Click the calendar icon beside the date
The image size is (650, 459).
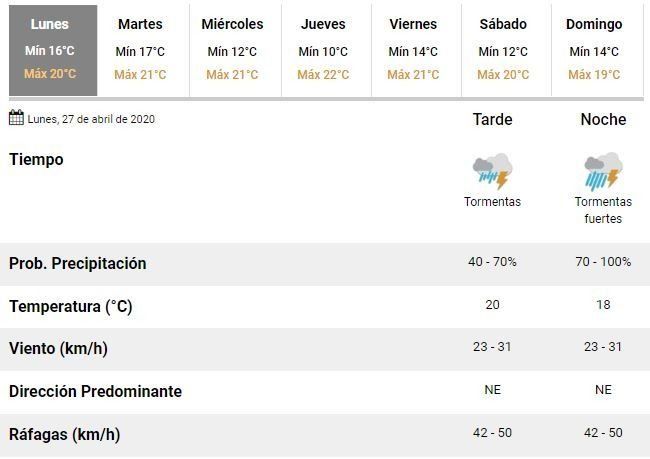click(x=16, y=118)
